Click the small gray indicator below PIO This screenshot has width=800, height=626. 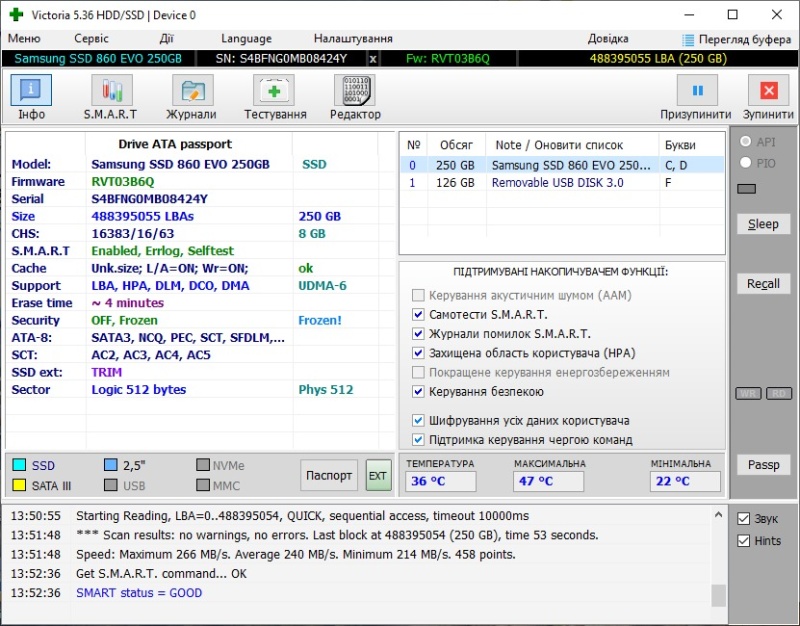point(746,189)
